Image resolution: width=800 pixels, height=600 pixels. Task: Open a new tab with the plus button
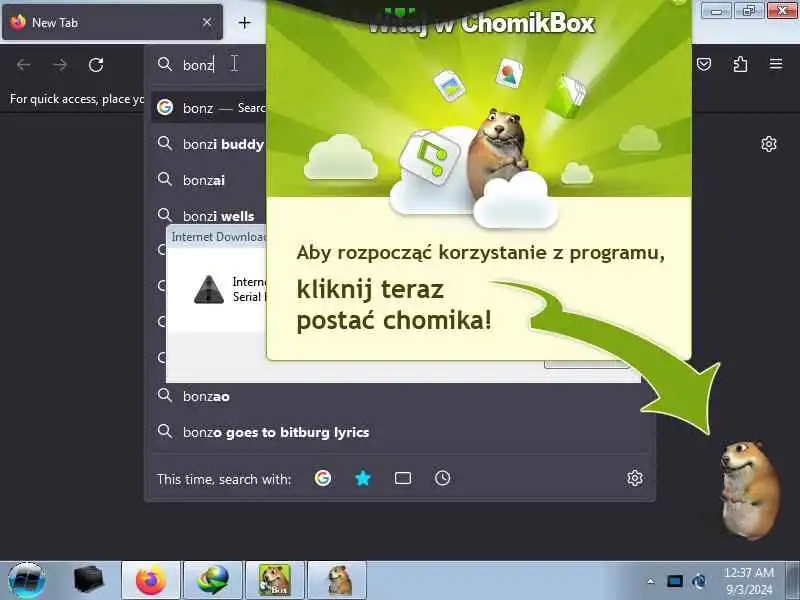(x=244, y=22)
